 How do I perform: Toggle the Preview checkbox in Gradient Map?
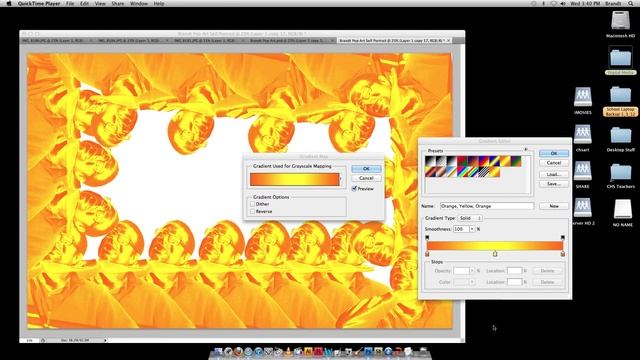[354, 189]
